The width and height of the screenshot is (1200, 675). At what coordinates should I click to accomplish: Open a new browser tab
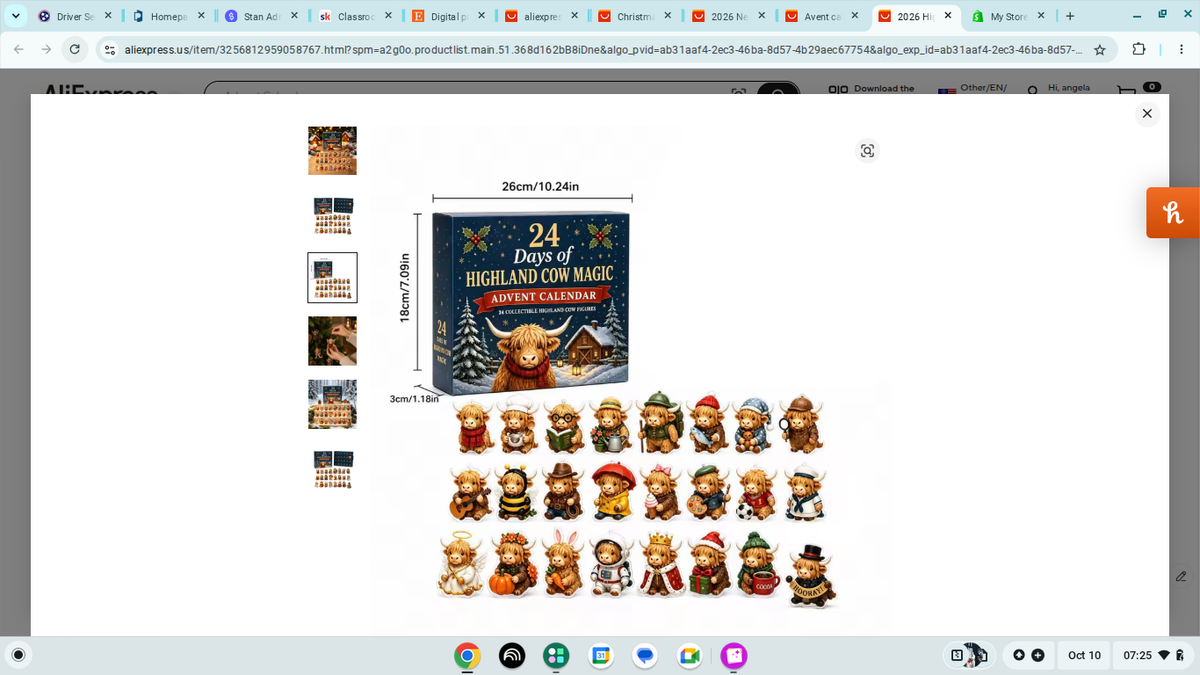click(x=1070, y=16)
